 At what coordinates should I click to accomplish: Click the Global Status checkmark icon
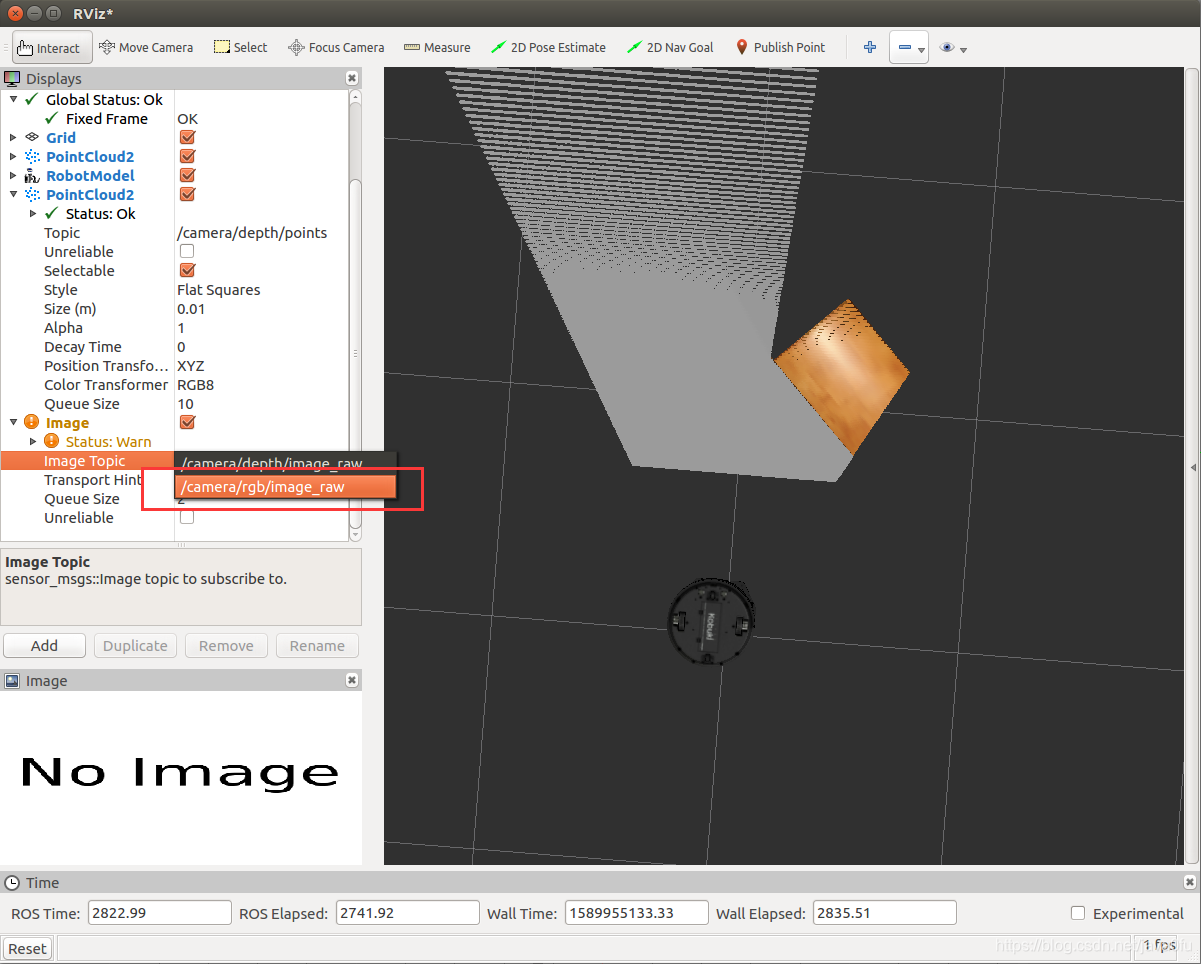(x=32, y=99)
